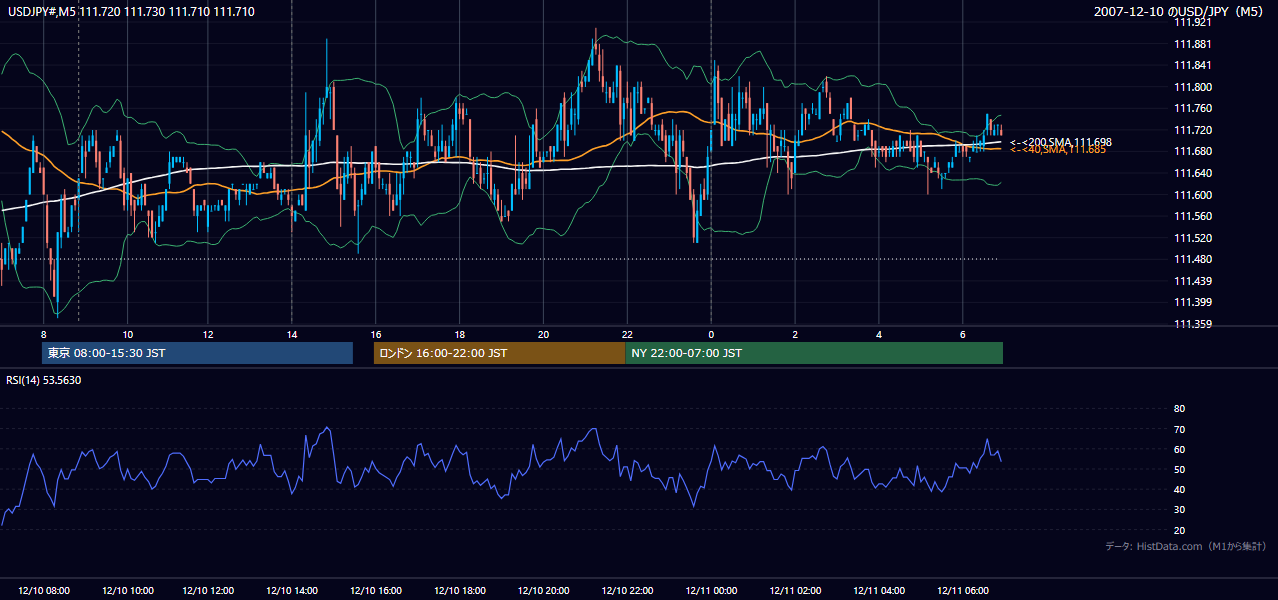The height and width of the screenshot is (600, 1278).
Task: Click the 12/10 22:00 time label
Action: [628, 591]
